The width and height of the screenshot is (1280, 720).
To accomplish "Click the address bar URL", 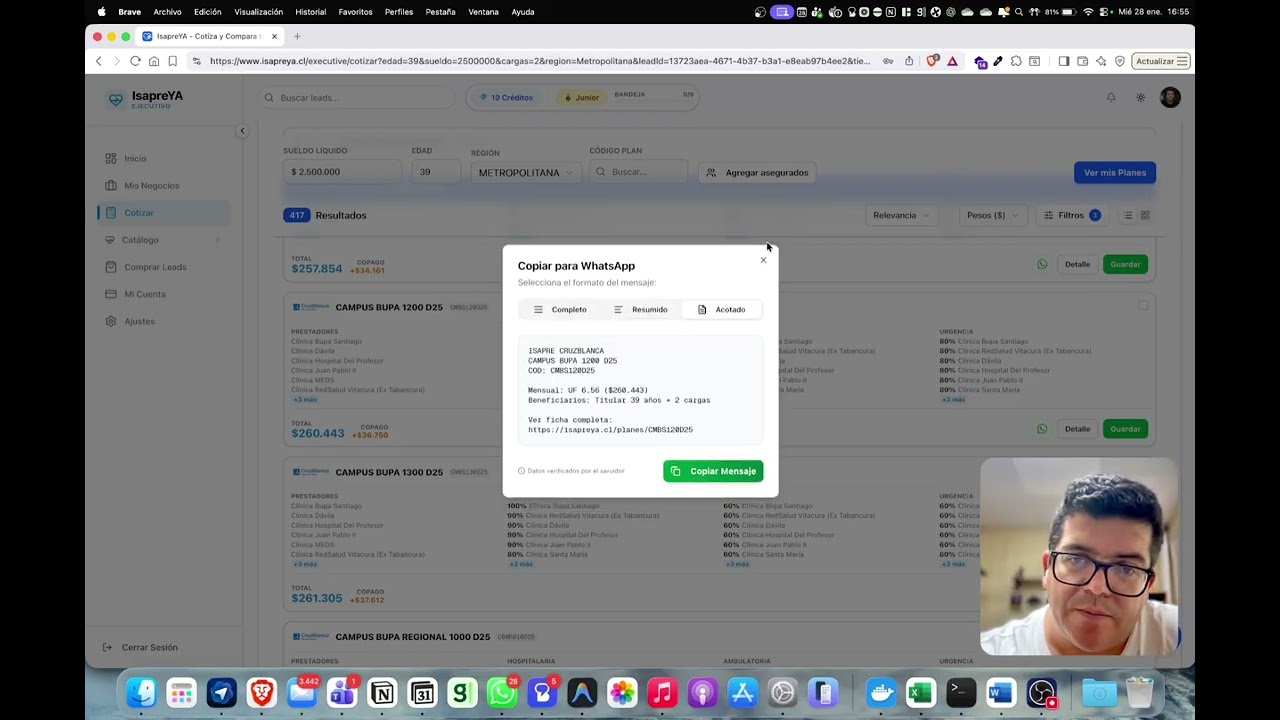I will coord(540,61).
